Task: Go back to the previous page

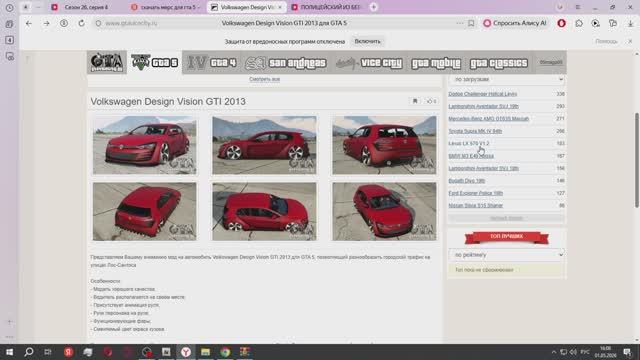Action: click(29, 24)
